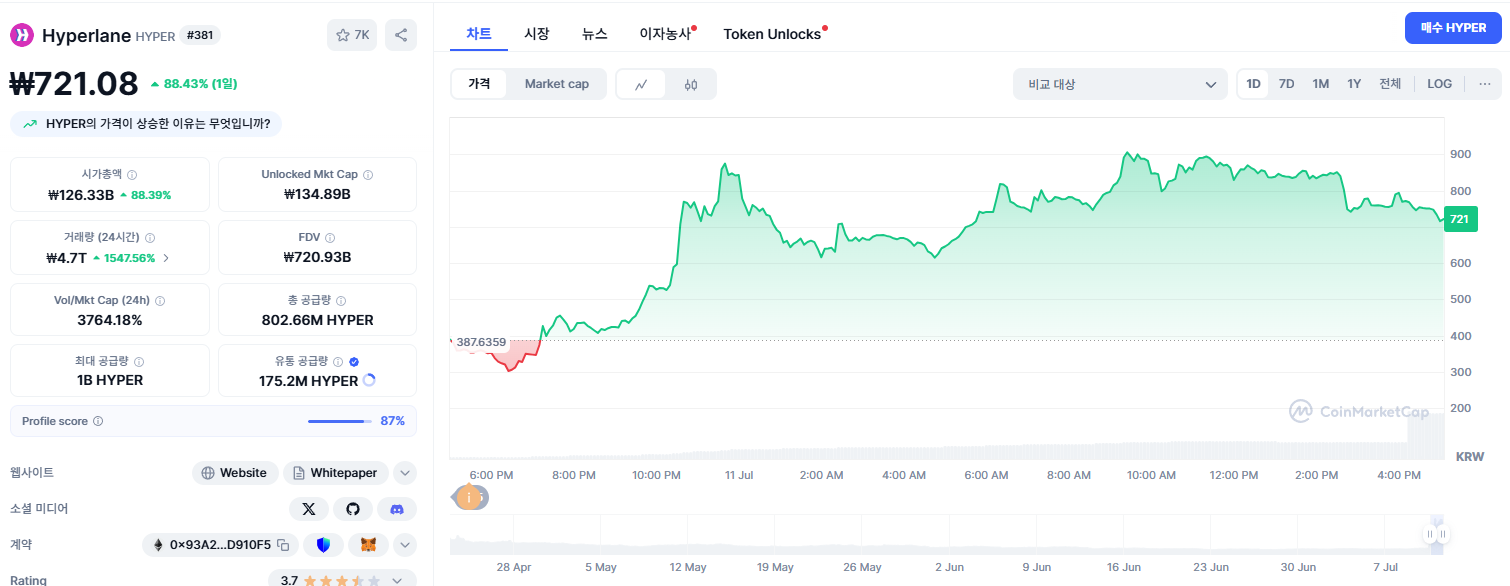Open the 뉴스 tab
This screenshot has height=586, width=1510.
pos(595,33)
